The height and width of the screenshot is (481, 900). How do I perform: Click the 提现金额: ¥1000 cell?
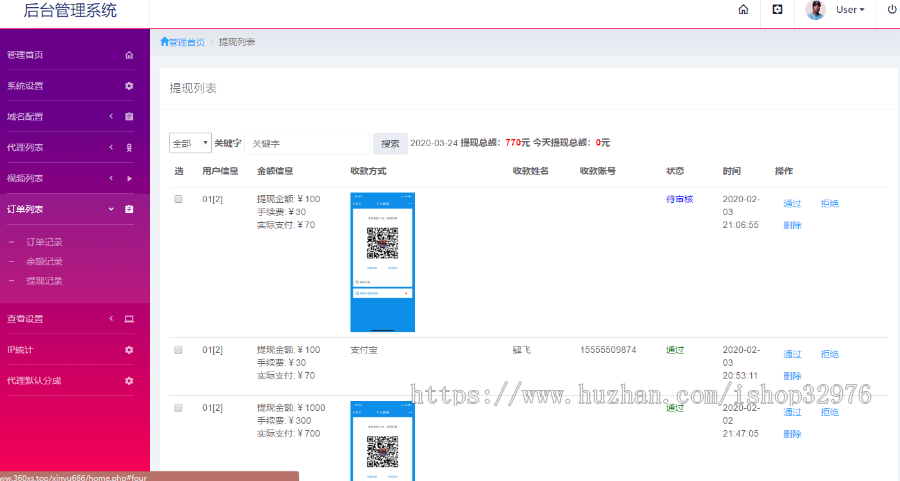click(291, 408)
